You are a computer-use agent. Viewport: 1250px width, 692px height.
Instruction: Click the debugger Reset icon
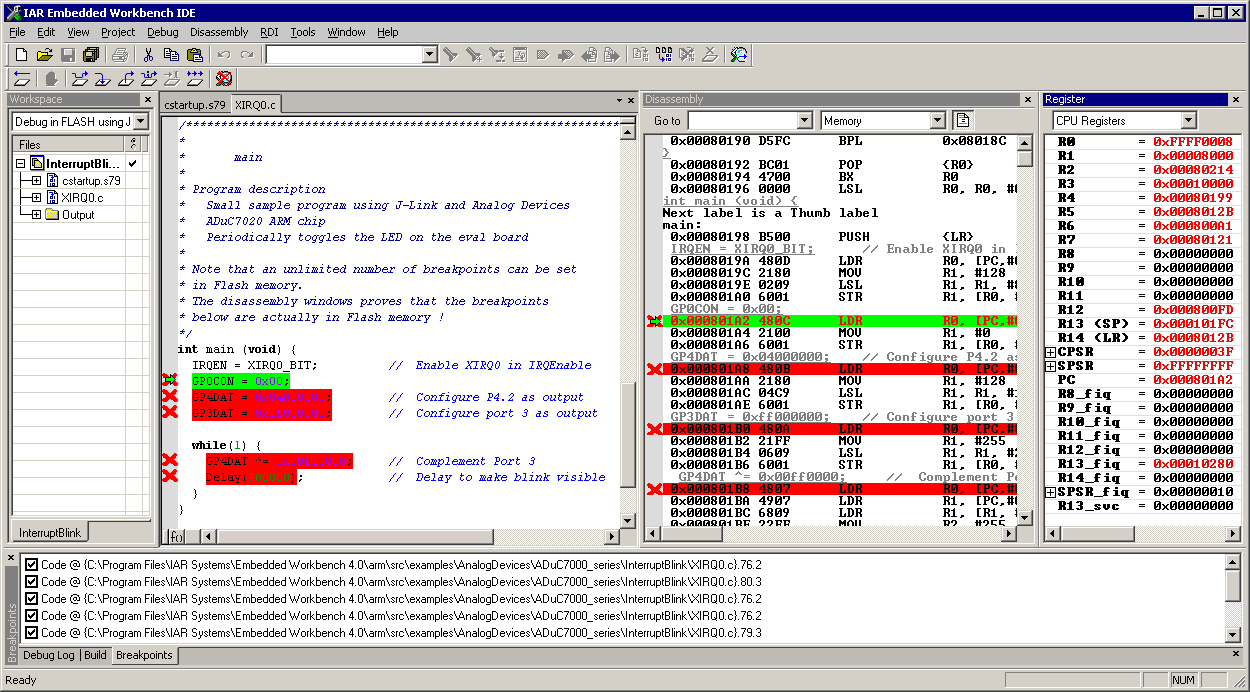coord(21,78)
